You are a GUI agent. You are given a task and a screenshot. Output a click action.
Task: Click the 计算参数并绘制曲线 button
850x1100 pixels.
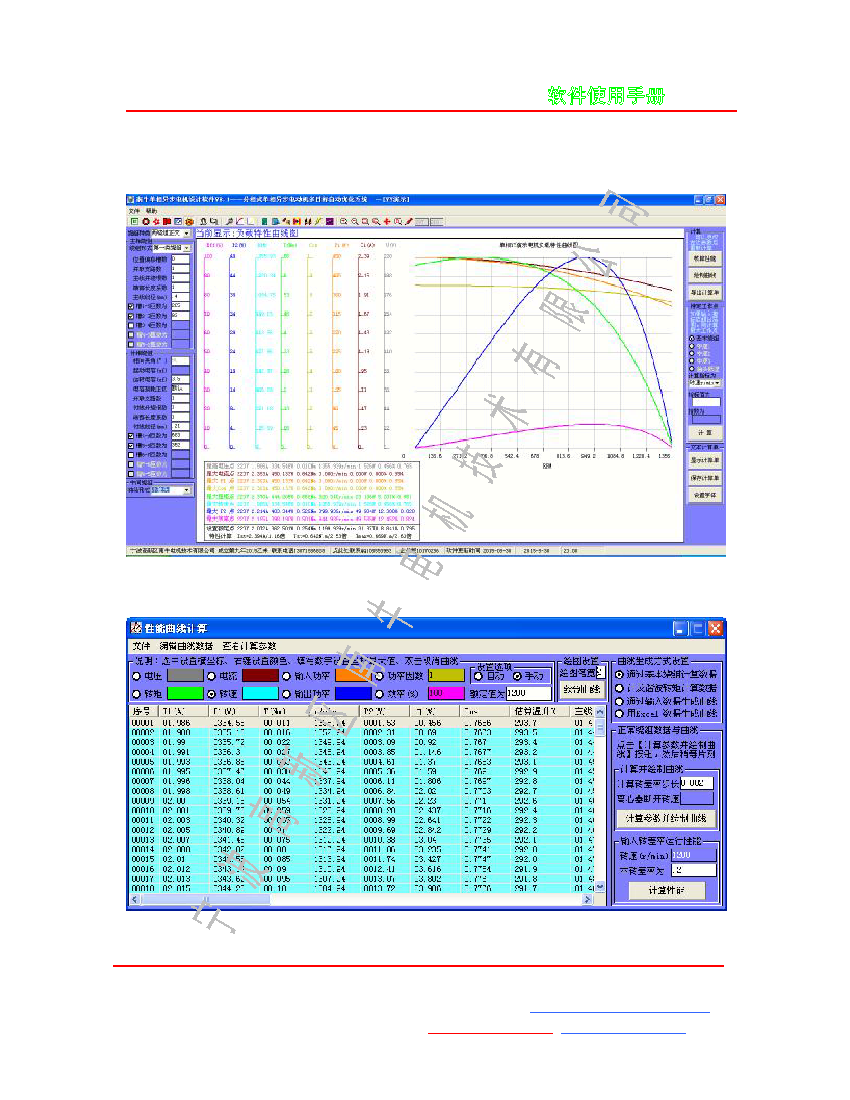(666, 818)
